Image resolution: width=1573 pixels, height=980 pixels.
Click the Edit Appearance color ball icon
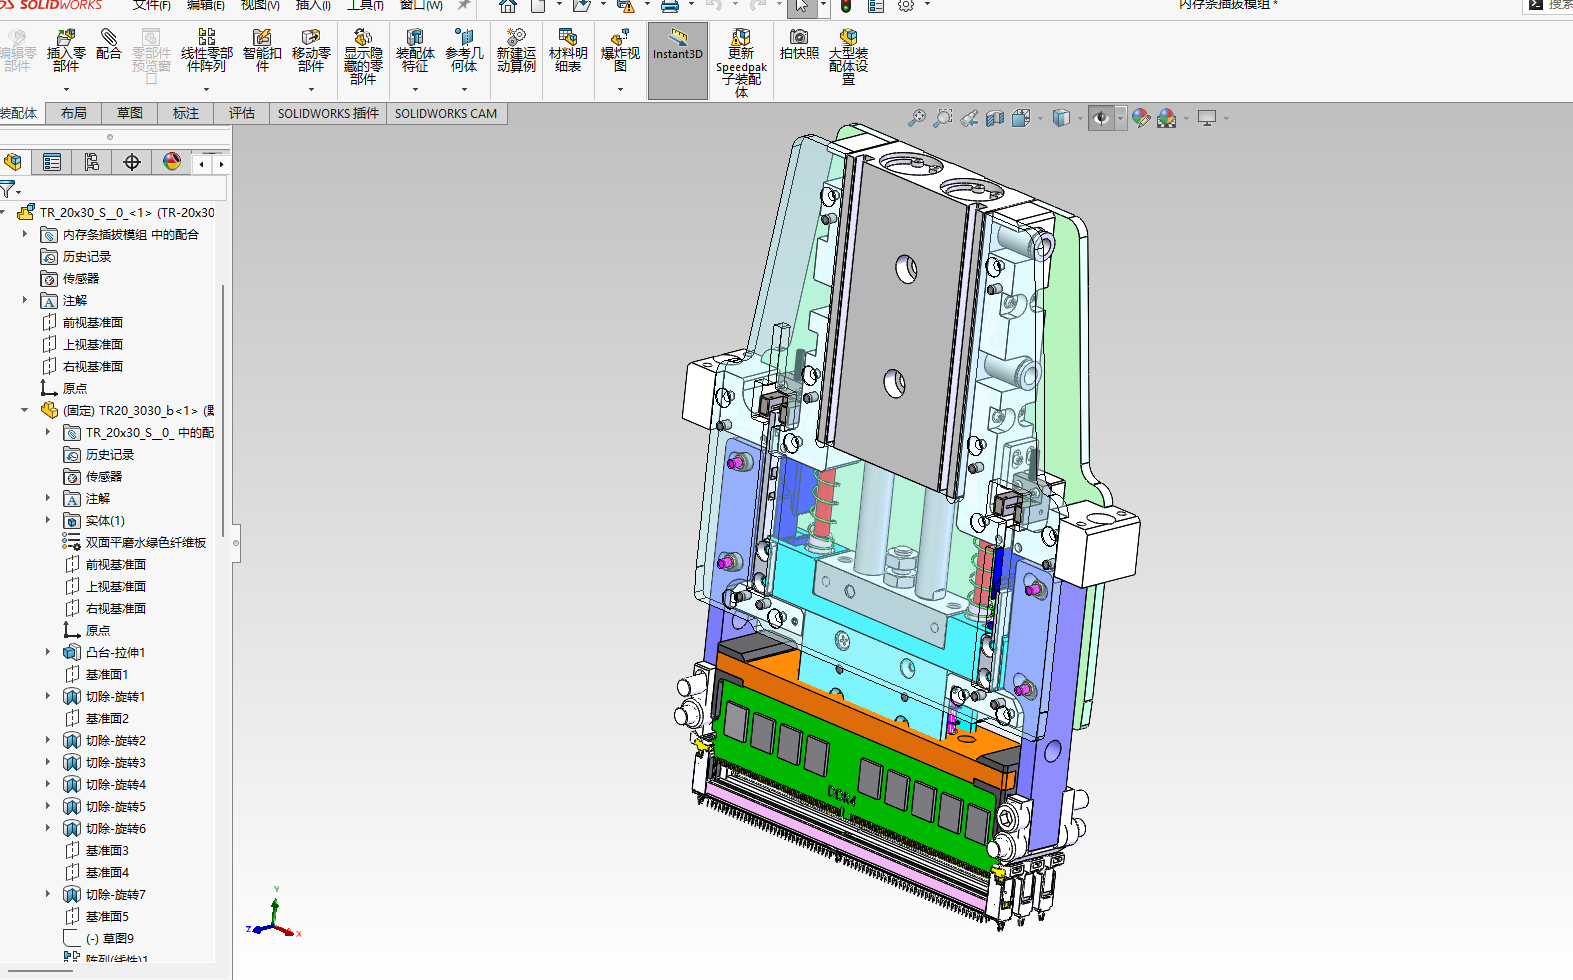pos(1141,118)
